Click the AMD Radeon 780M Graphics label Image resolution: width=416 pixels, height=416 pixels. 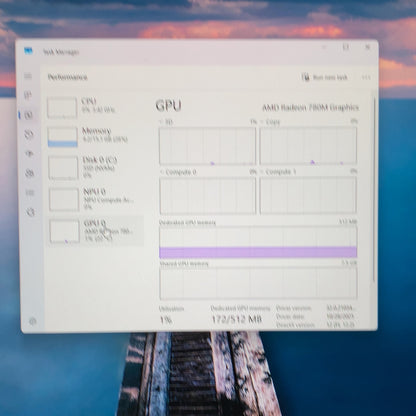[x=310, y=108]
